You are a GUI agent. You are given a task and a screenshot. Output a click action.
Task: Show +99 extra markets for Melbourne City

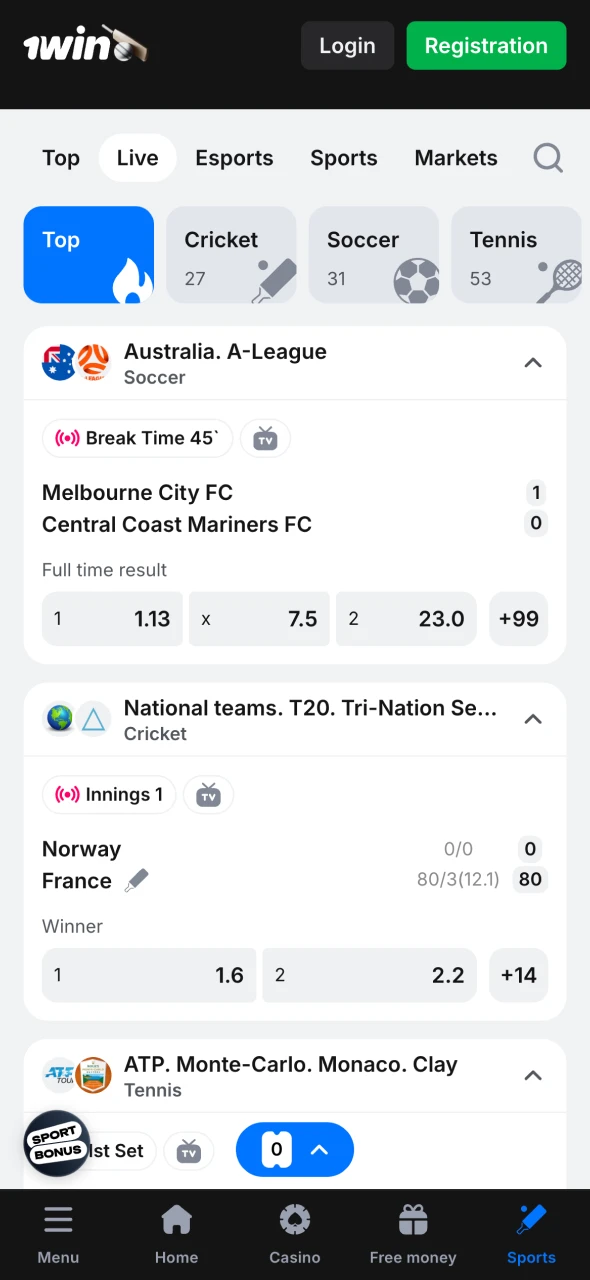pos(518,618)
